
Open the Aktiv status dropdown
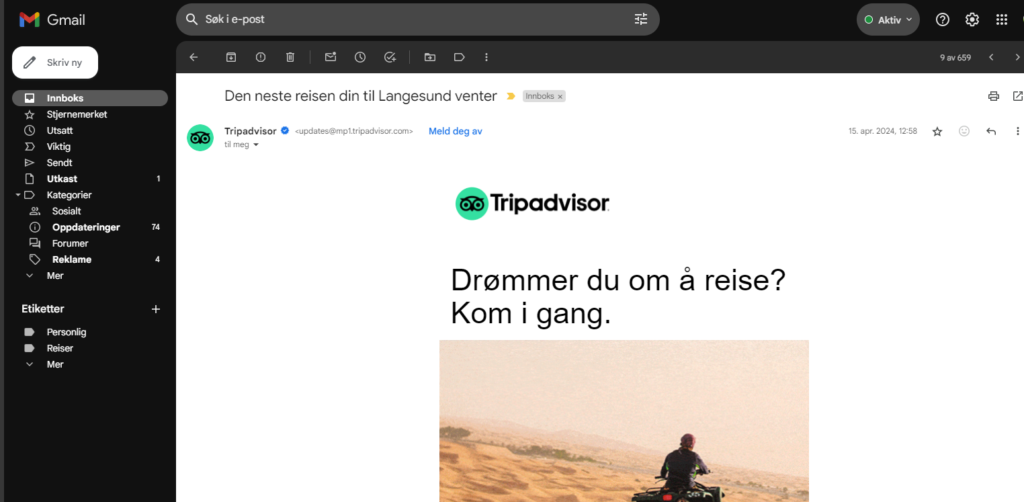(887, 19)
